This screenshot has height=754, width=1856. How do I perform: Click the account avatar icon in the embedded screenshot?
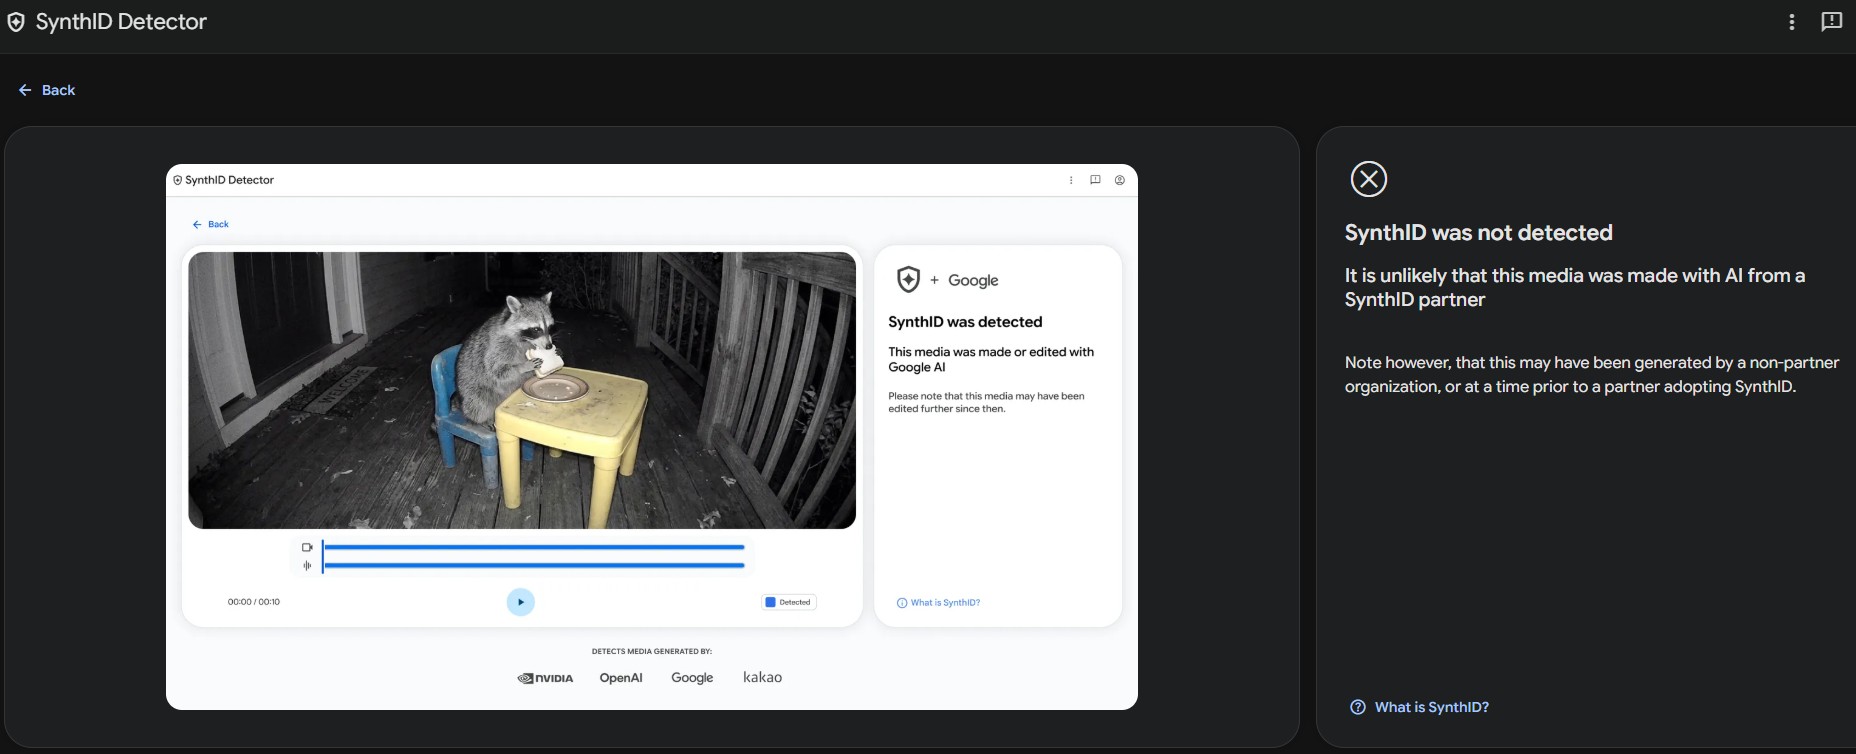[x=1120, y=180]
